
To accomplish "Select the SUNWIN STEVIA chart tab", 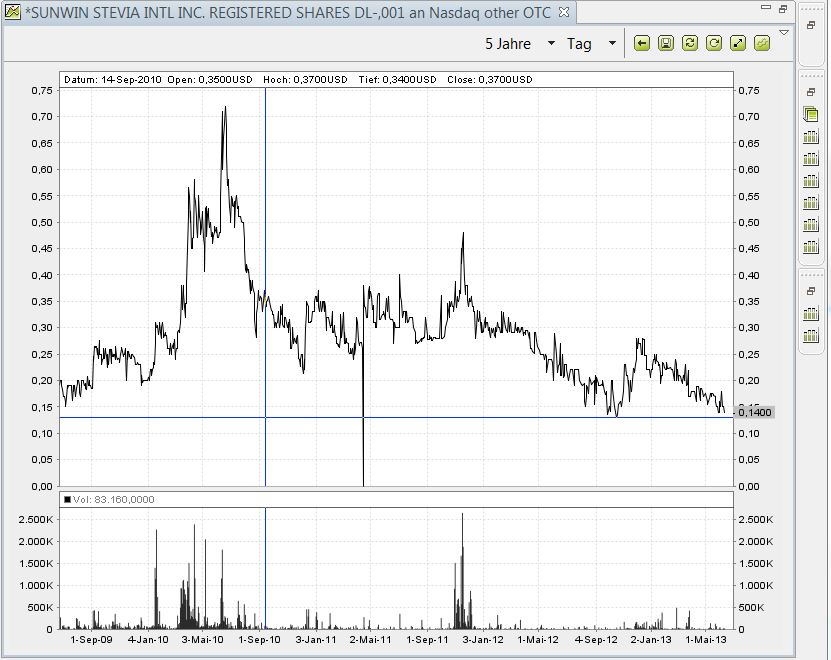I will coord(288,12).
